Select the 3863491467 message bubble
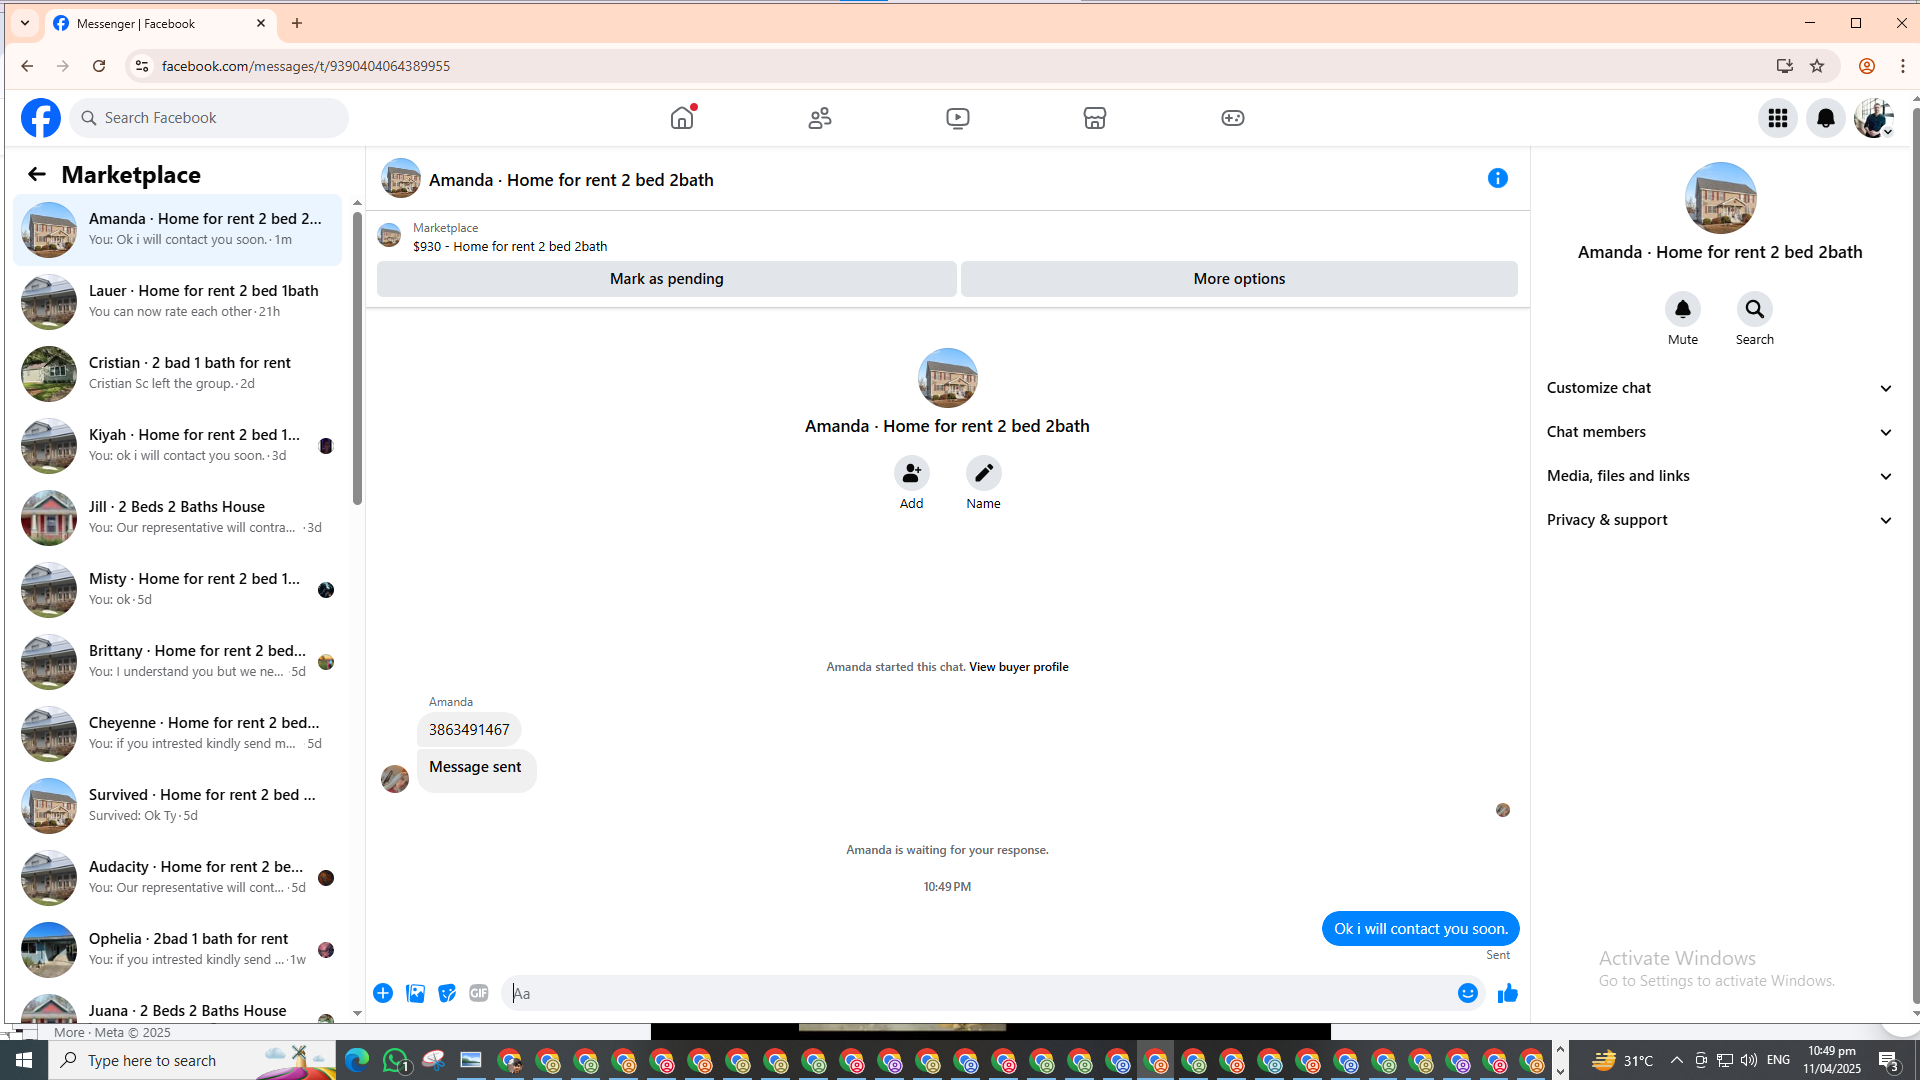1920x1080 pixels. (x=469, y=730)
